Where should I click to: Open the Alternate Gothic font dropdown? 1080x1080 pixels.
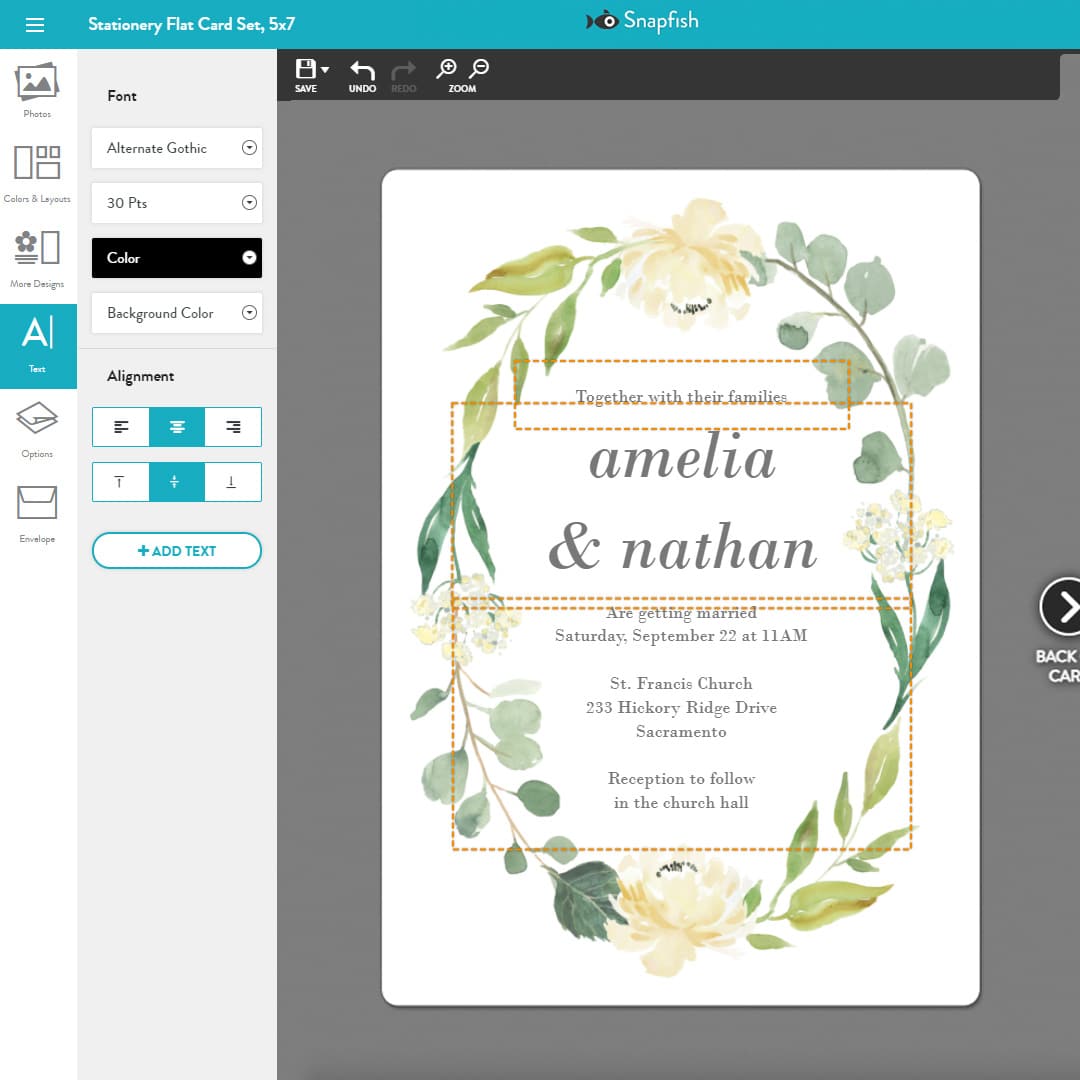(x=176, y=148)
